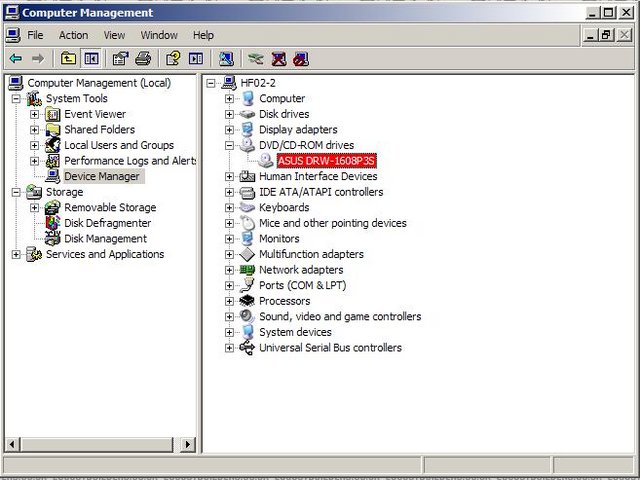Click the console icon left of File menu

[13, 35]
